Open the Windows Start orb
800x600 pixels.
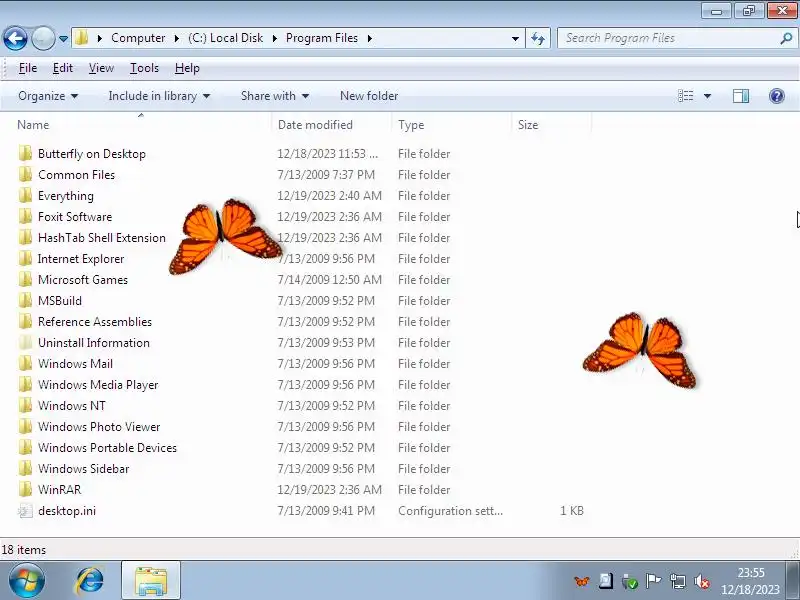(26, 581)
